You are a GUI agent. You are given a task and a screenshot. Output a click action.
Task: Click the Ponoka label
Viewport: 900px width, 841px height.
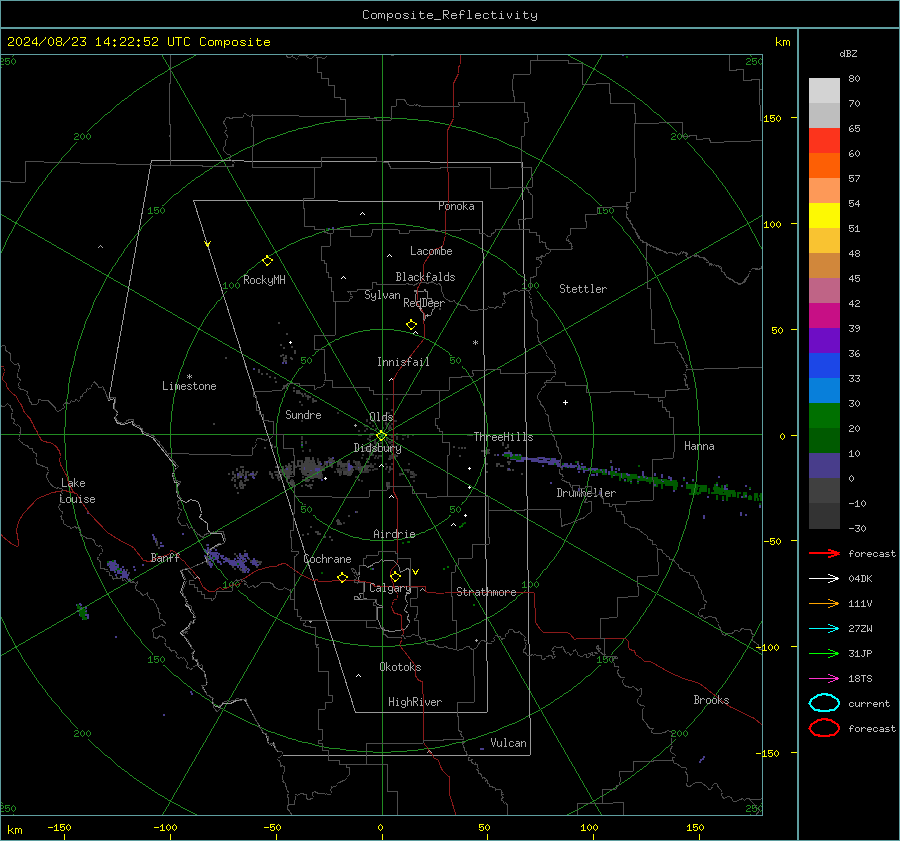(456, 206)
